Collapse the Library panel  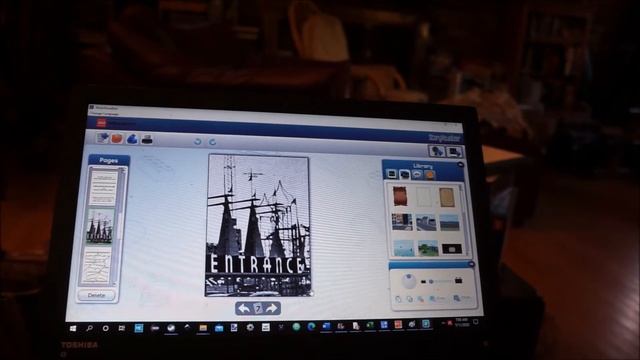point(460,165)
